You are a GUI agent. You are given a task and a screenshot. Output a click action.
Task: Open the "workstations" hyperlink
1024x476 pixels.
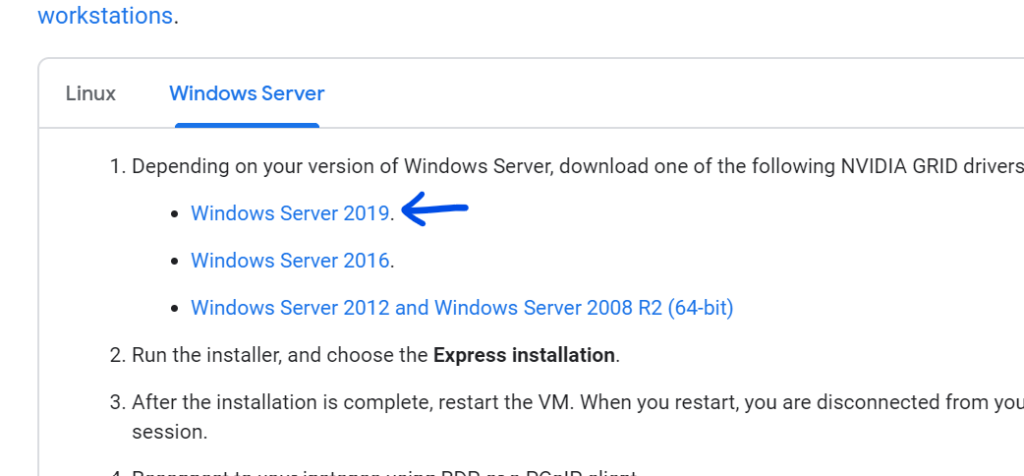(105, 14)
